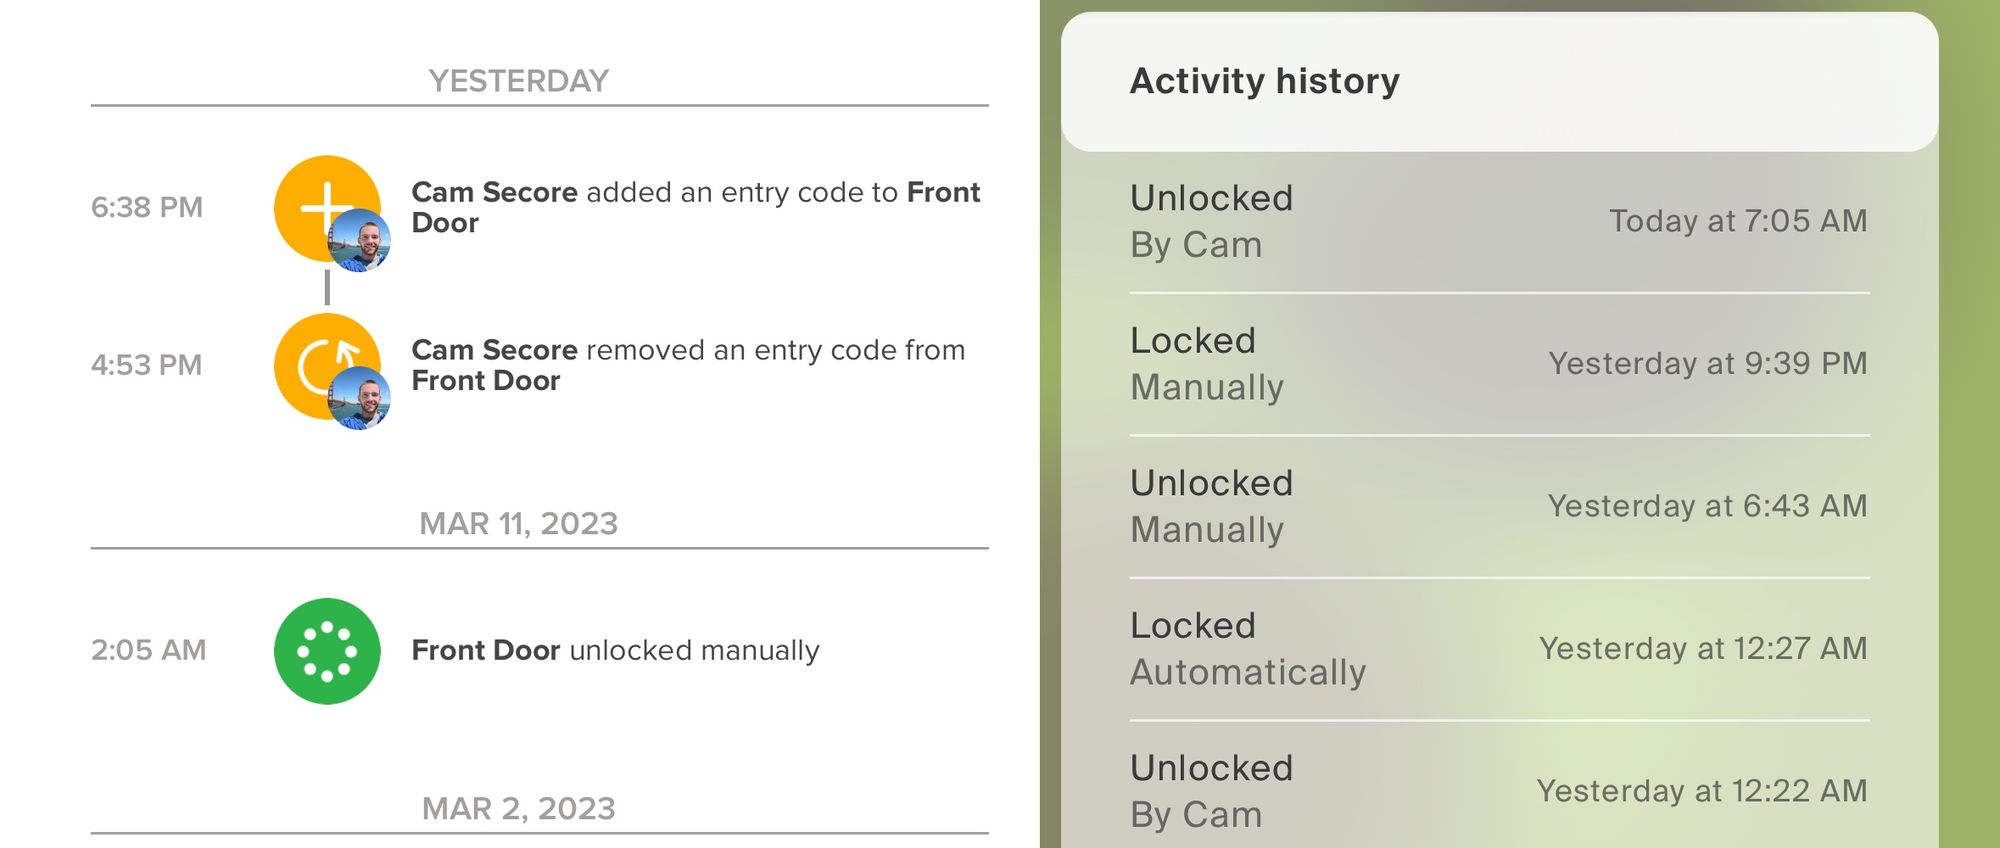Click the Activity history header
2000x848 pixels.
click(1264, 81)
